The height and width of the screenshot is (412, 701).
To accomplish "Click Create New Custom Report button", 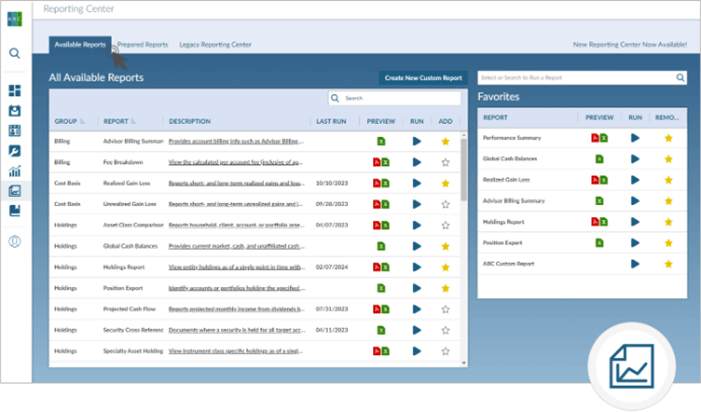I will [423, 77].
